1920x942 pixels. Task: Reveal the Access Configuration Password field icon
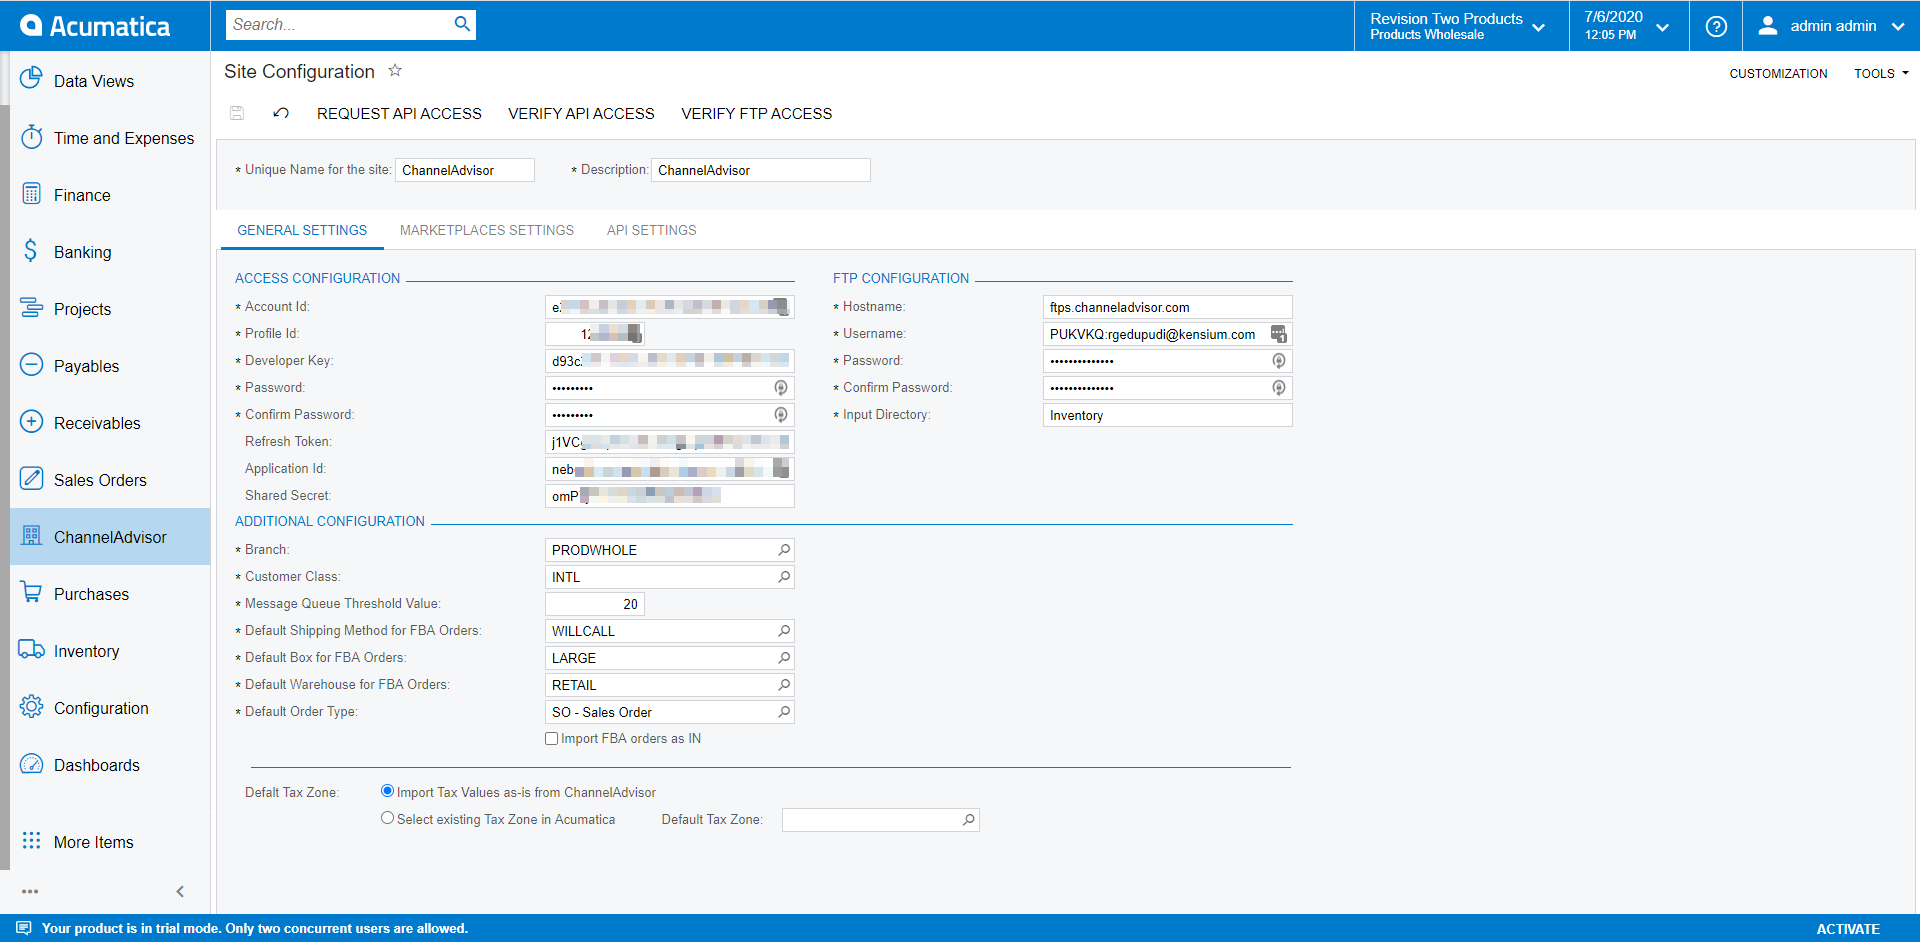pos(781,388)
